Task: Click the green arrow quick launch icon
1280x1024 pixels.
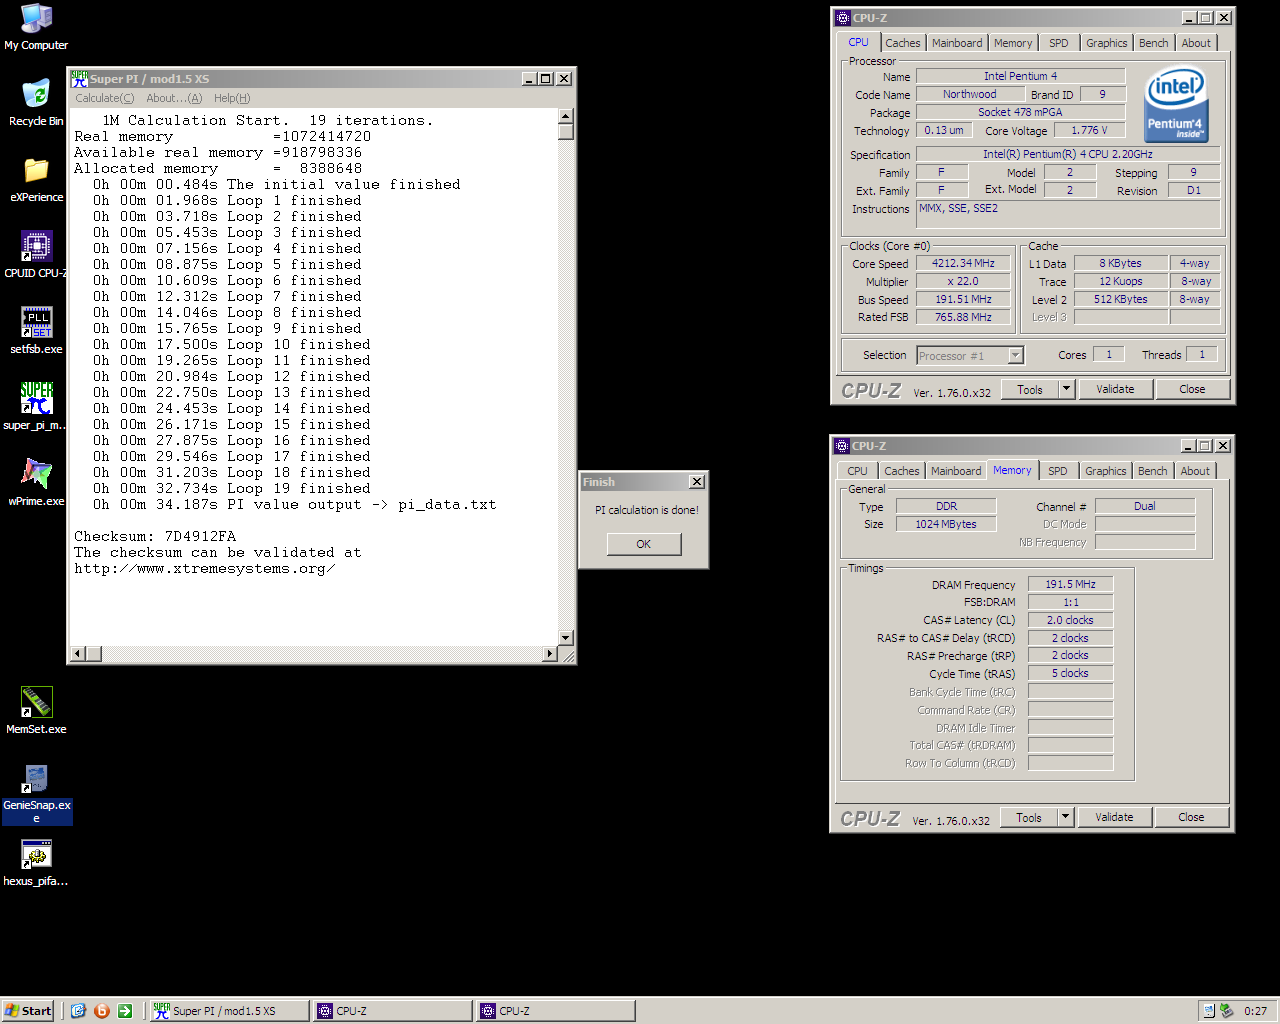Action: (125, 1011)
